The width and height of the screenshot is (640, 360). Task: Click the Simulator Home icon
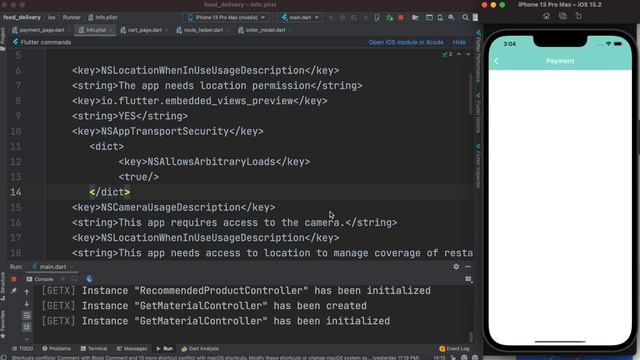[x=546, y=16]
